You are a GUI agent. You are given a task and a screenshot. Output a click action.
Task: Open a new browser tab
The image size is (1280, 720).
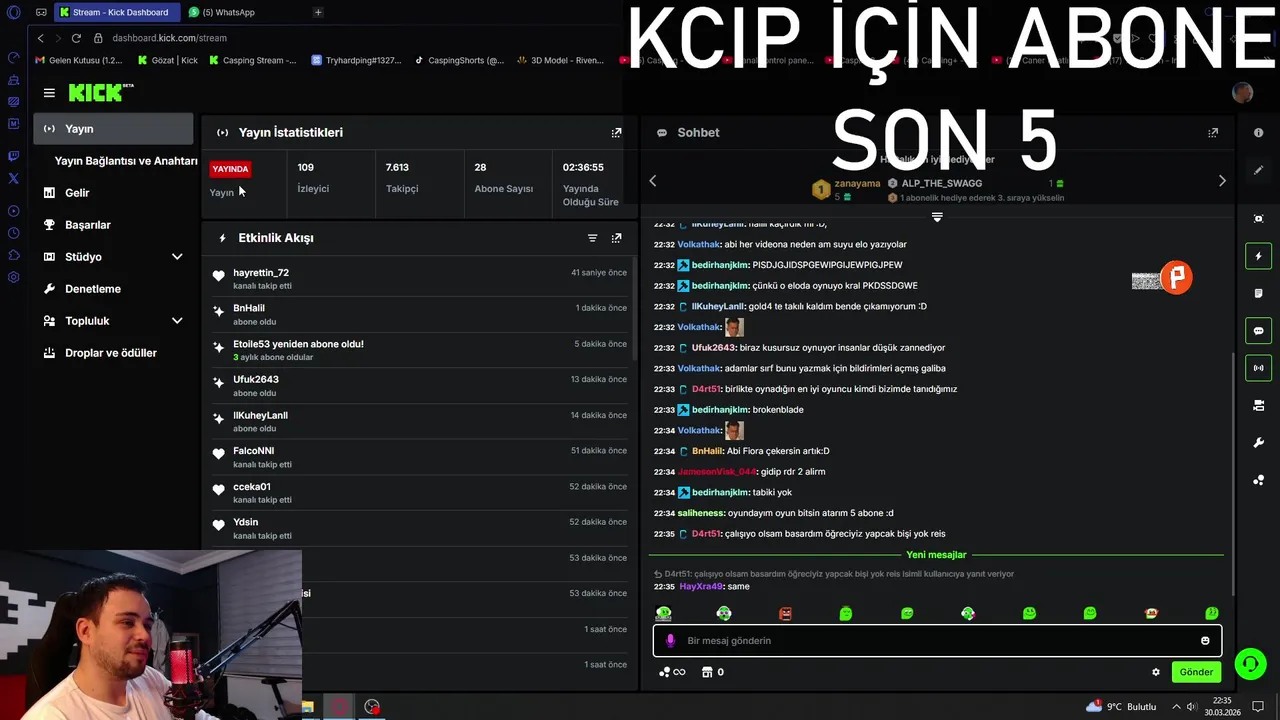318,12
